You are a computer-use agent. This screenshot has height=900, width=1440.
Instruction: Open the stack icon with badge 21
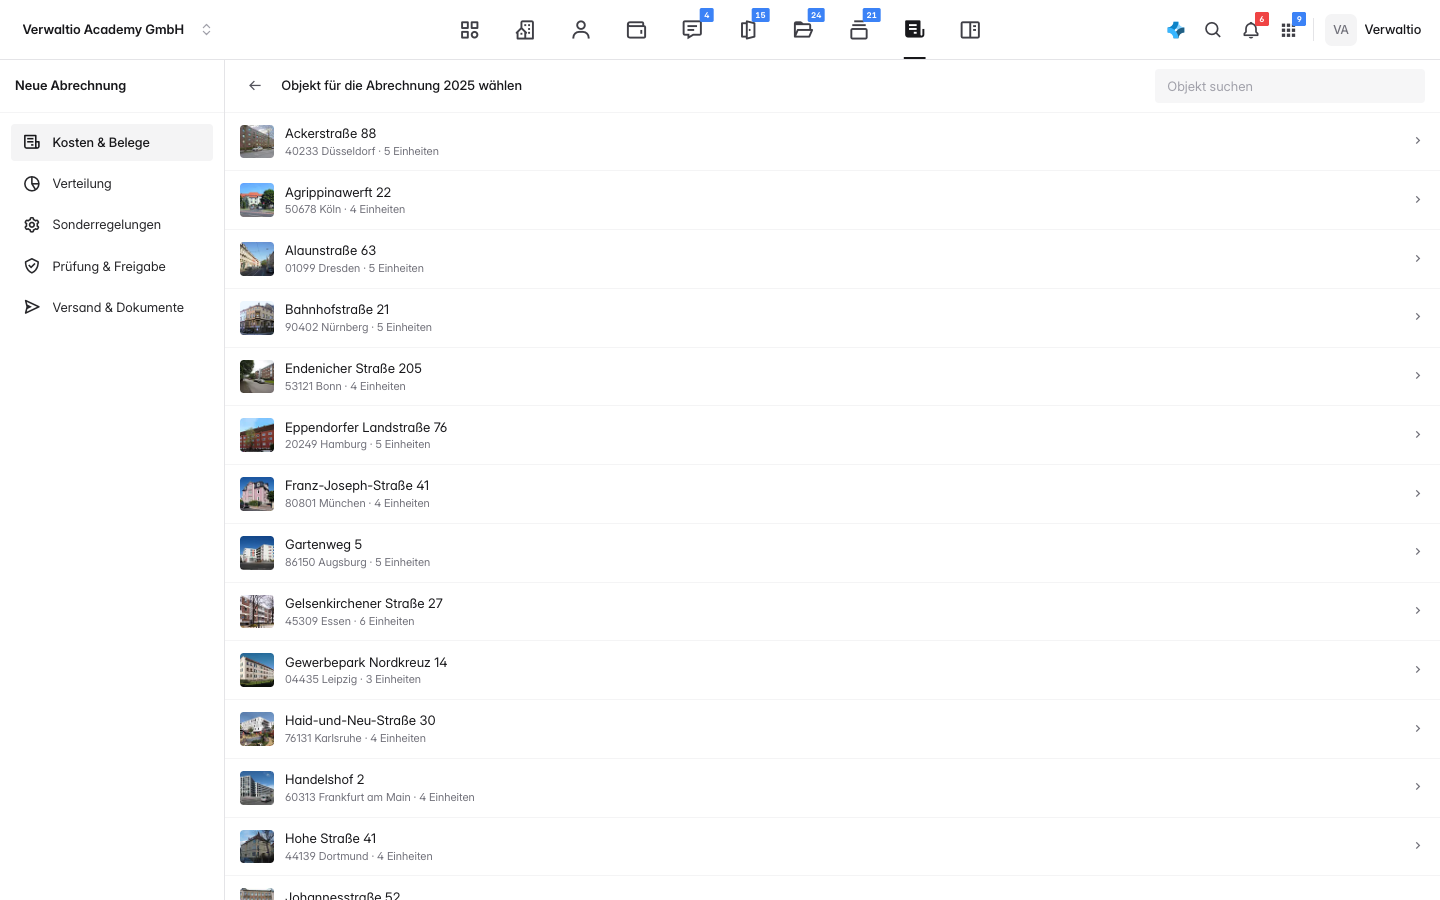pyautogui.click(x=859, y=30)
